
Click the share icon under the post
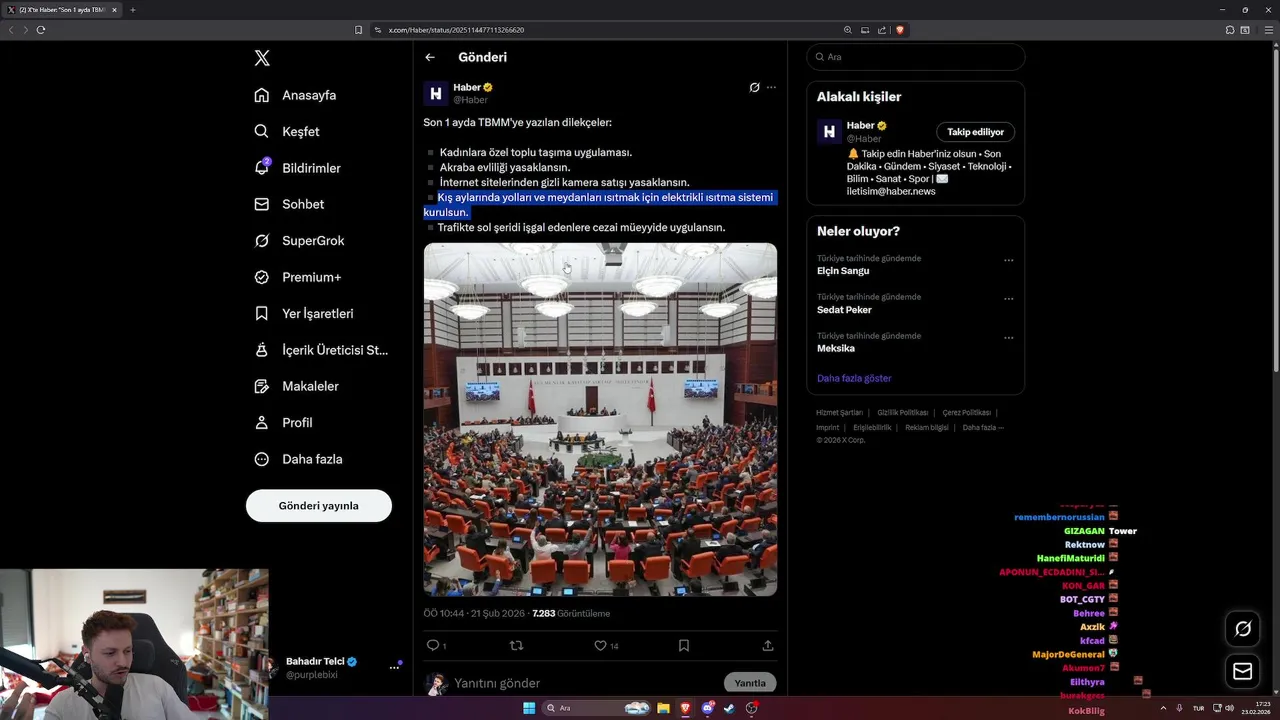click(x=768, y=646)
